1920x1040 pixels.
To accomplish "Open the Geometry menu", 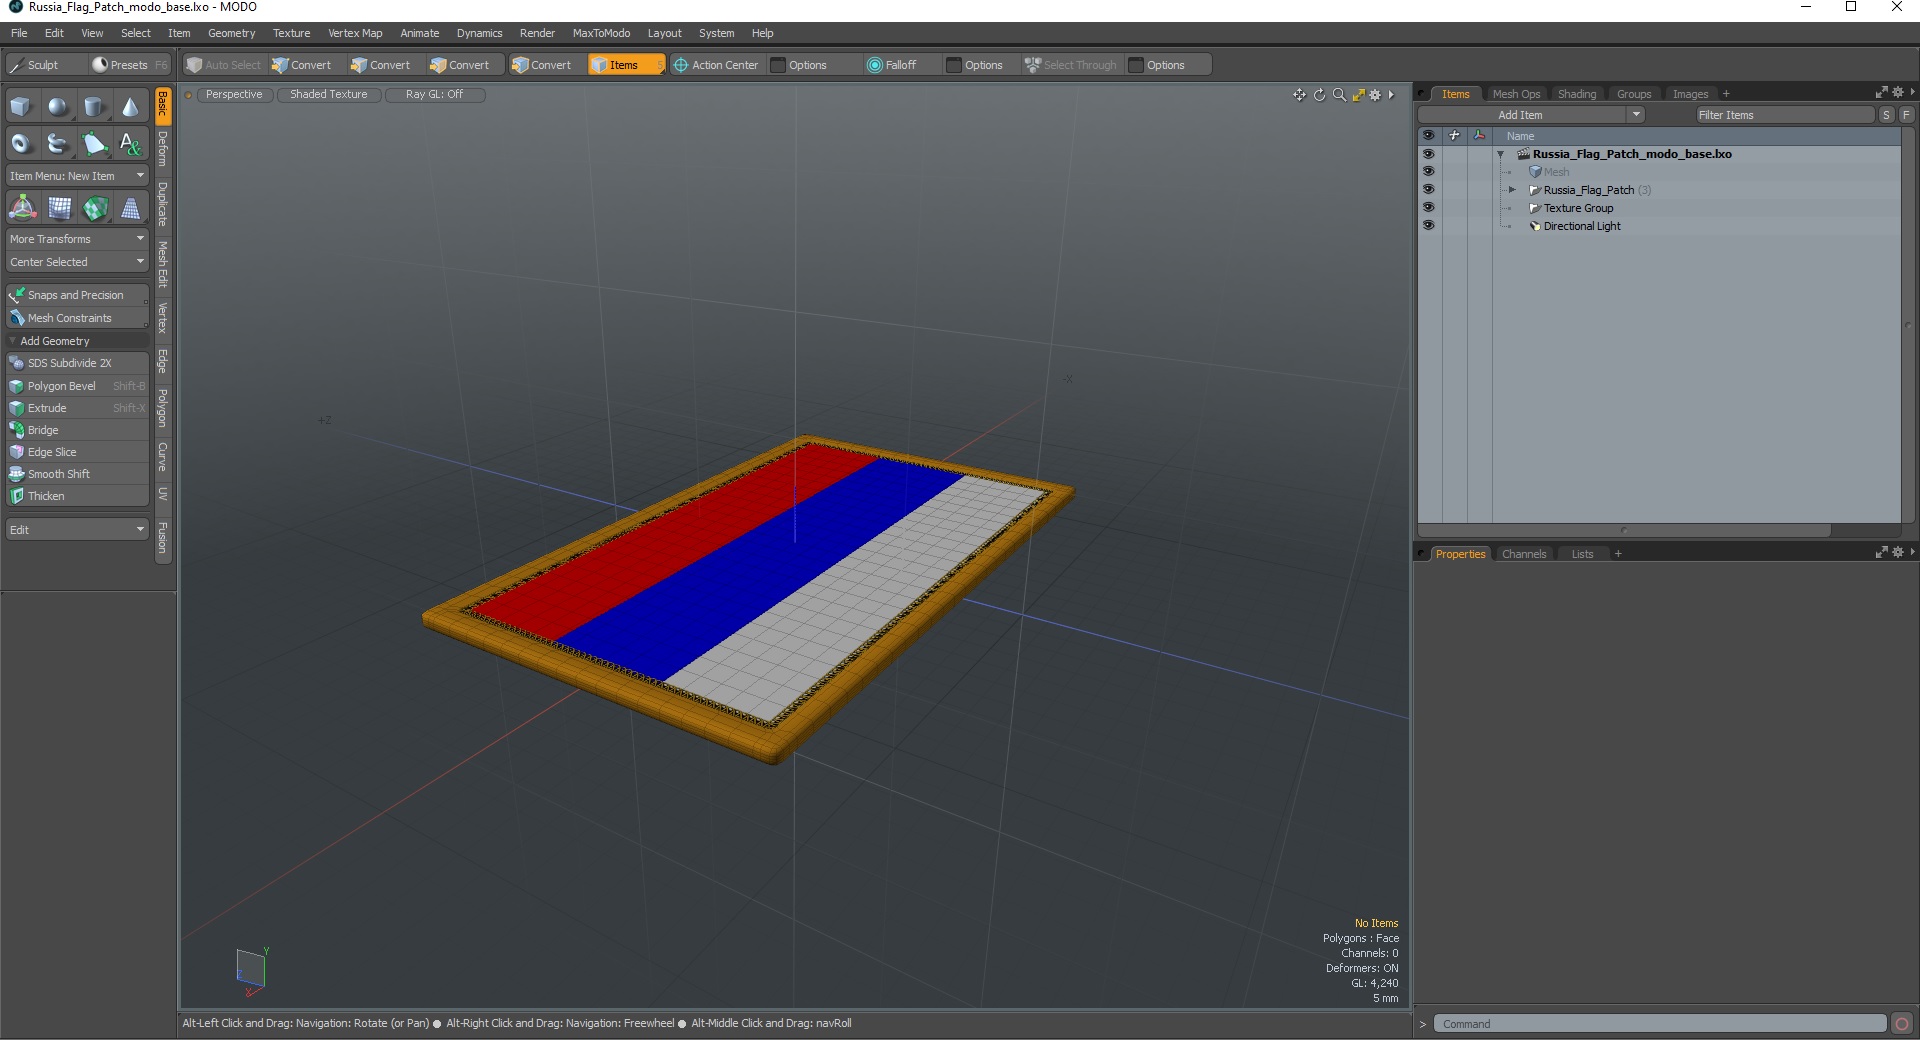I will 231,33.
